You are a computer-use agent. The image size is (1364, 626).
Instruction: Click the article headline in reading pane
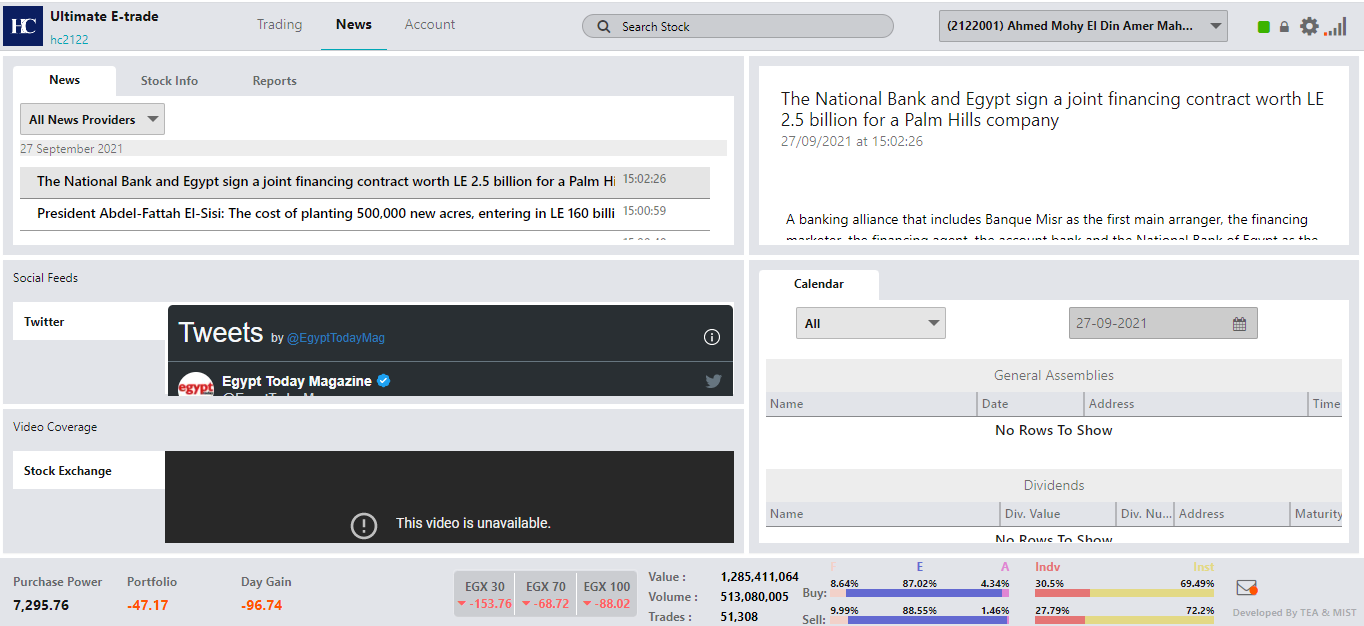(x=1052, y=109)
